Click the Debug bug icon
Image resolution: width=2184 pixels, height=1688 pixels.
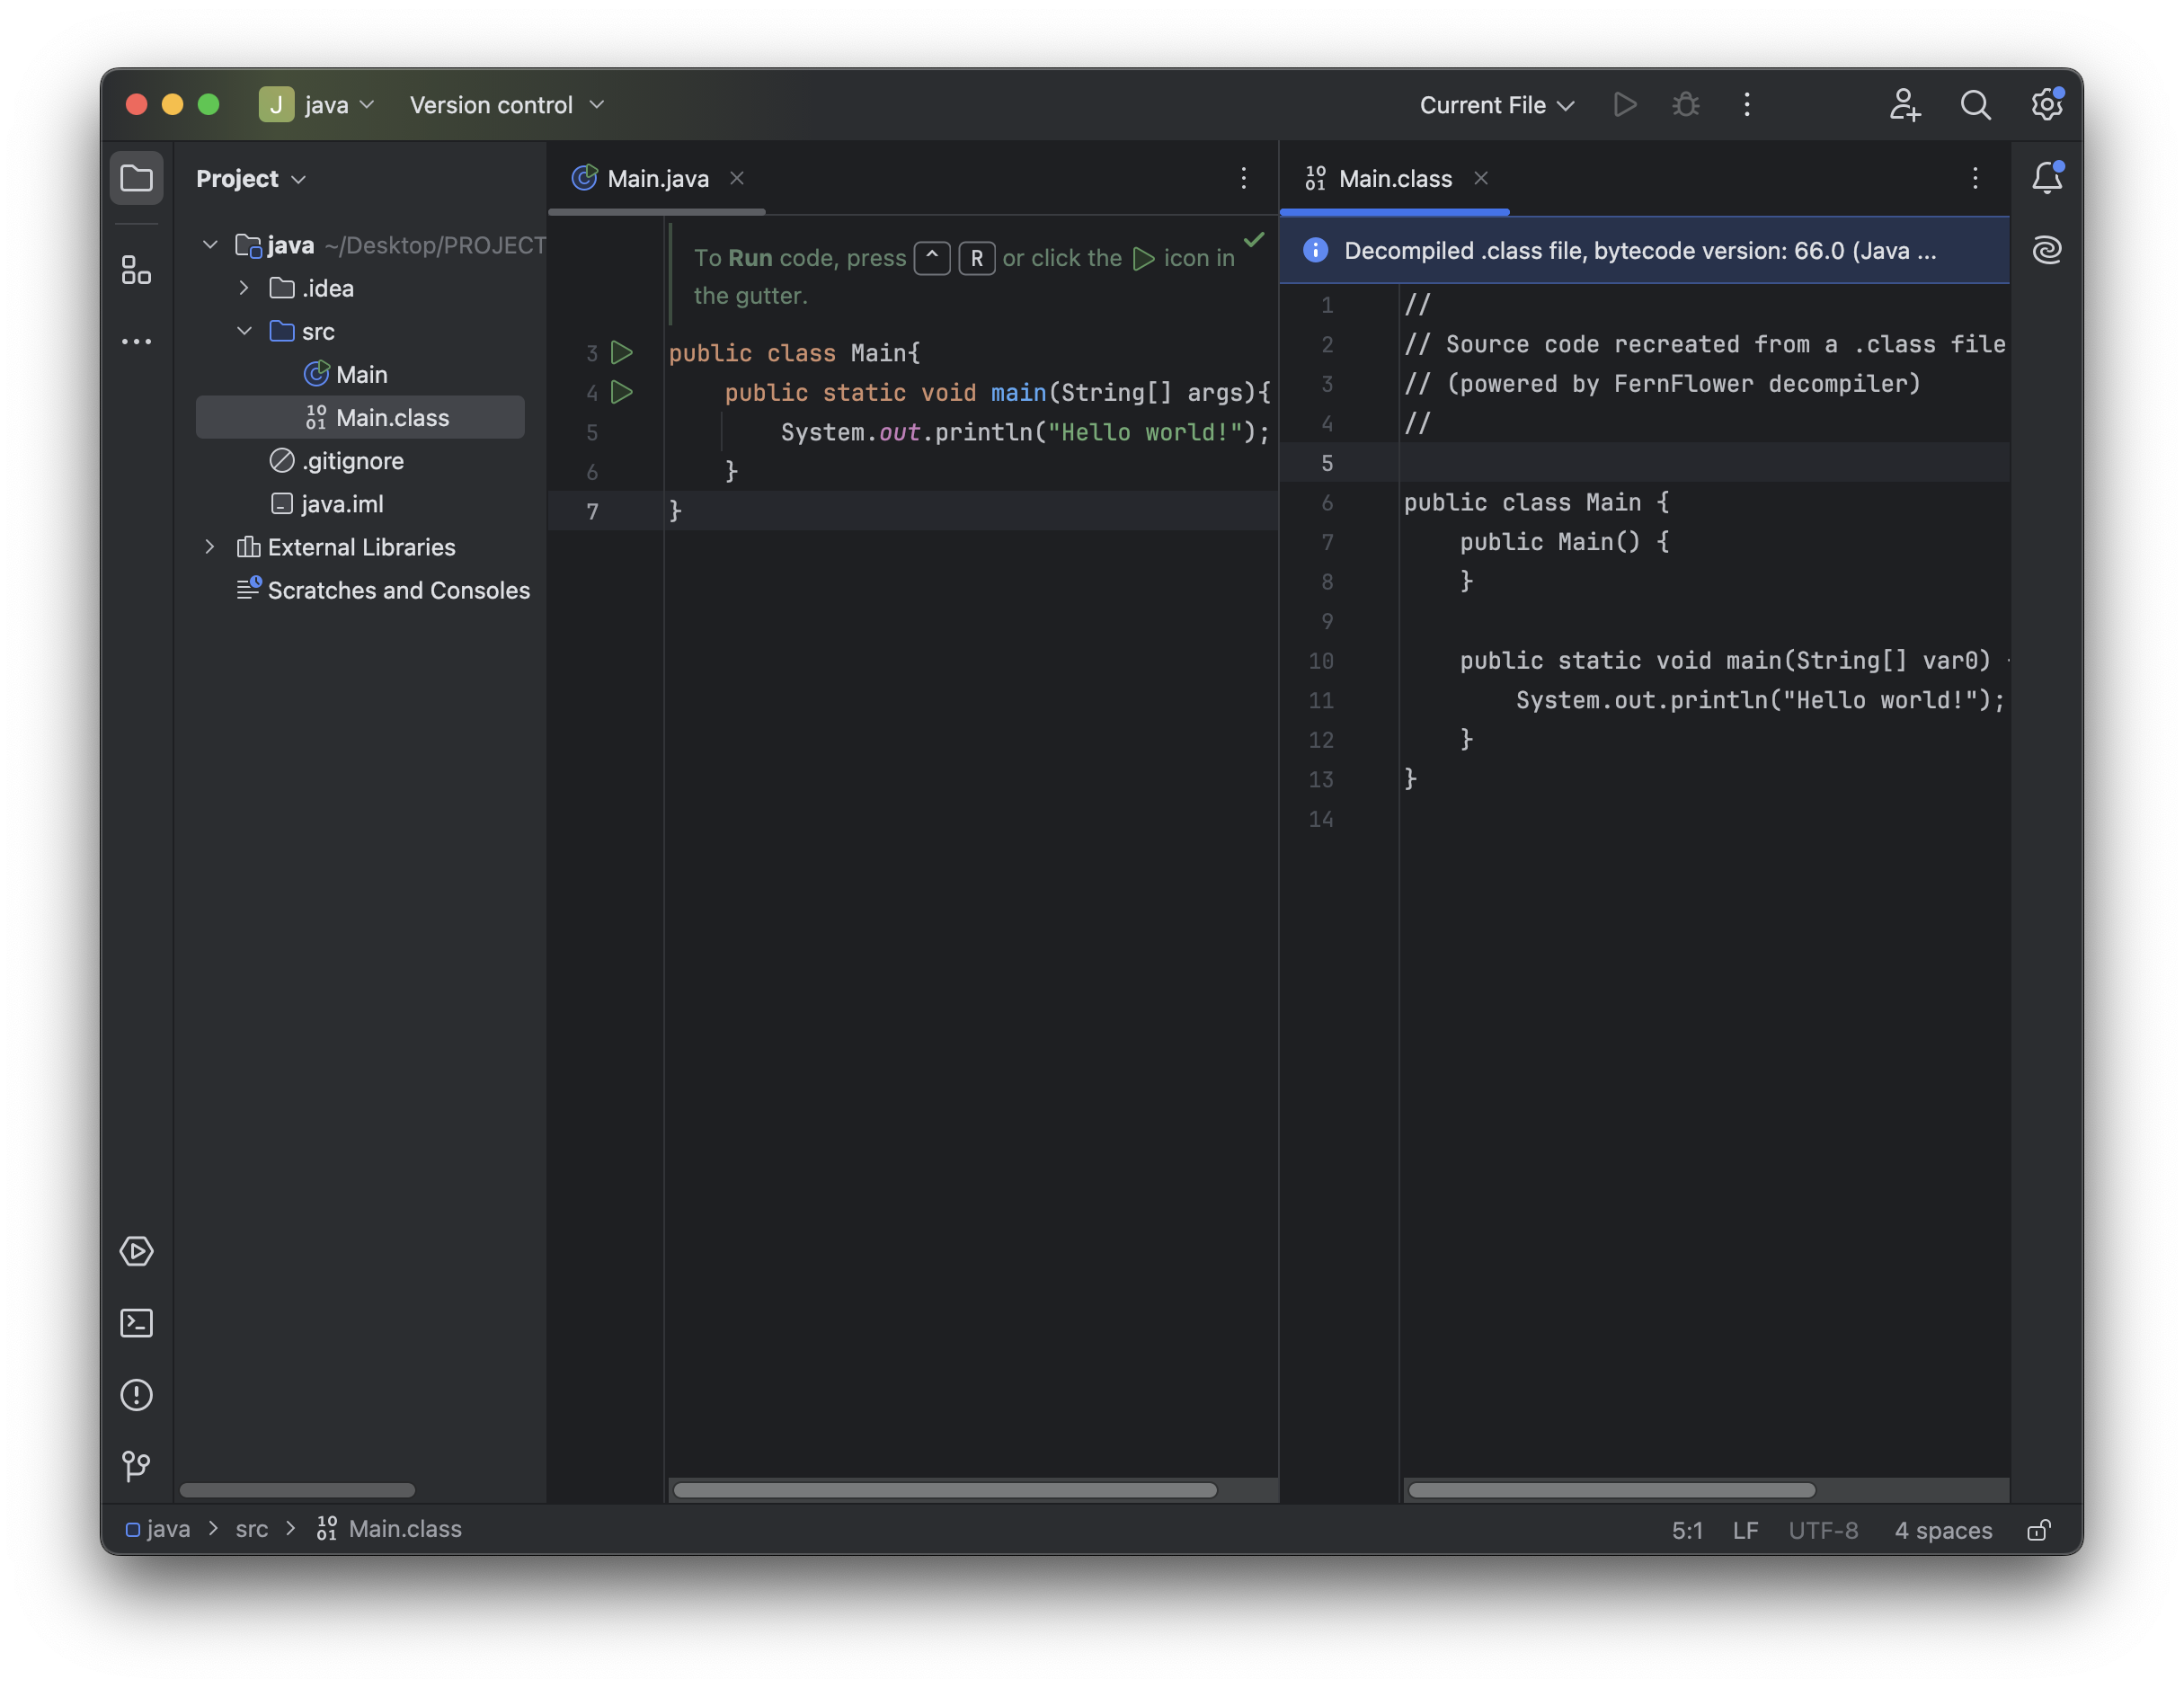1686,105
